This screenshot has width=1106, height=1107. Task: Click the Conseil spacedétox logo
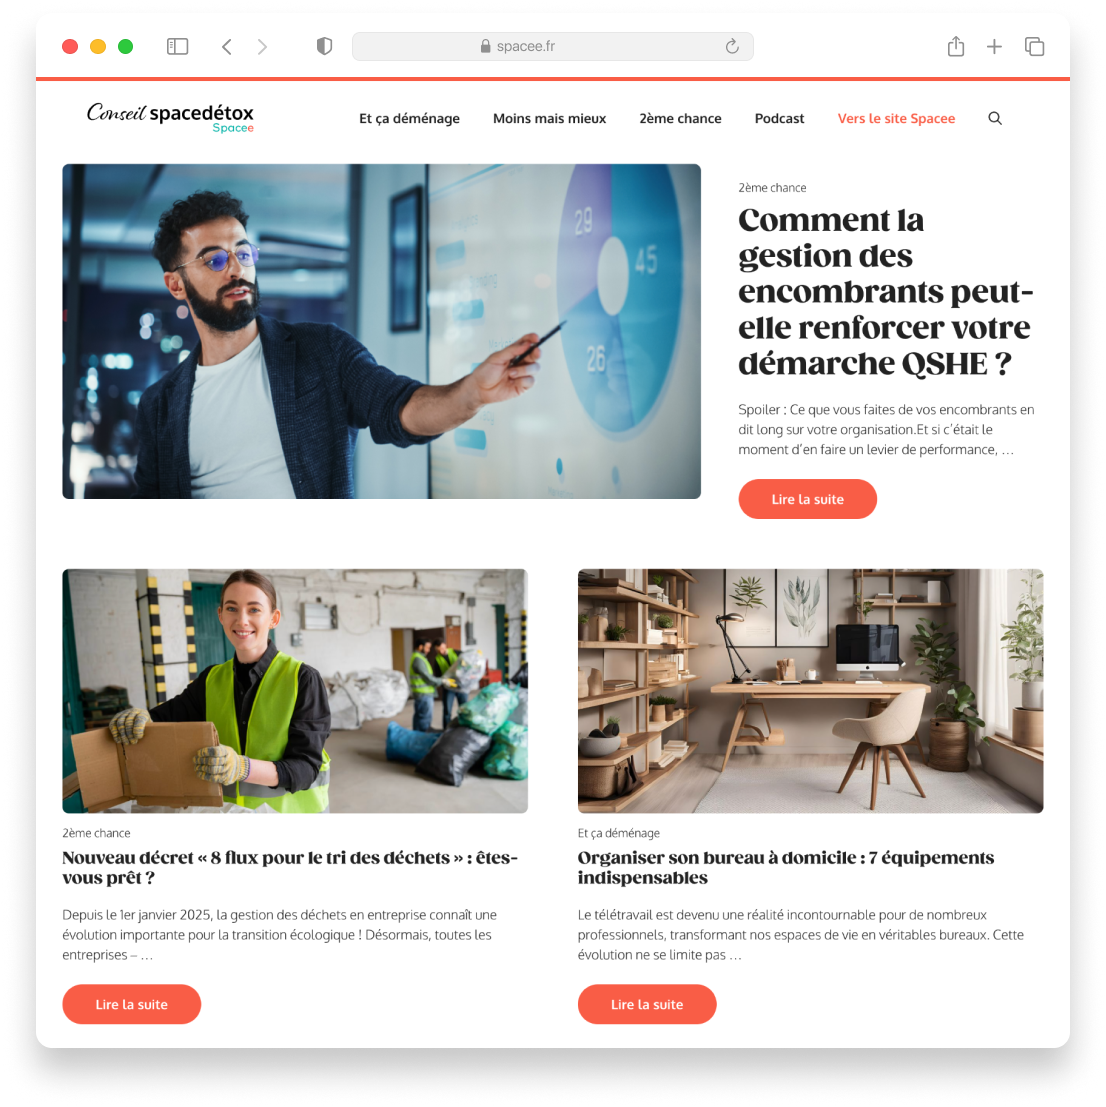(170, 117)
